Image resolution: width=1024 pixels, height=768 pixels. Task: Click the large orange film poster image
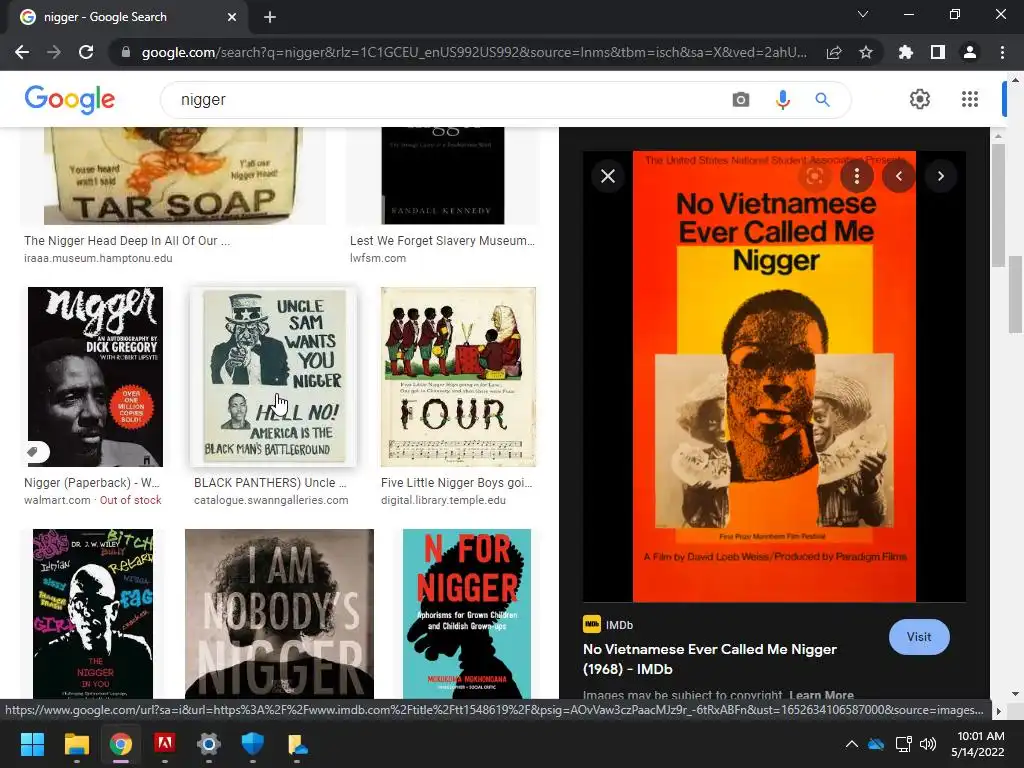pos(775,377)
